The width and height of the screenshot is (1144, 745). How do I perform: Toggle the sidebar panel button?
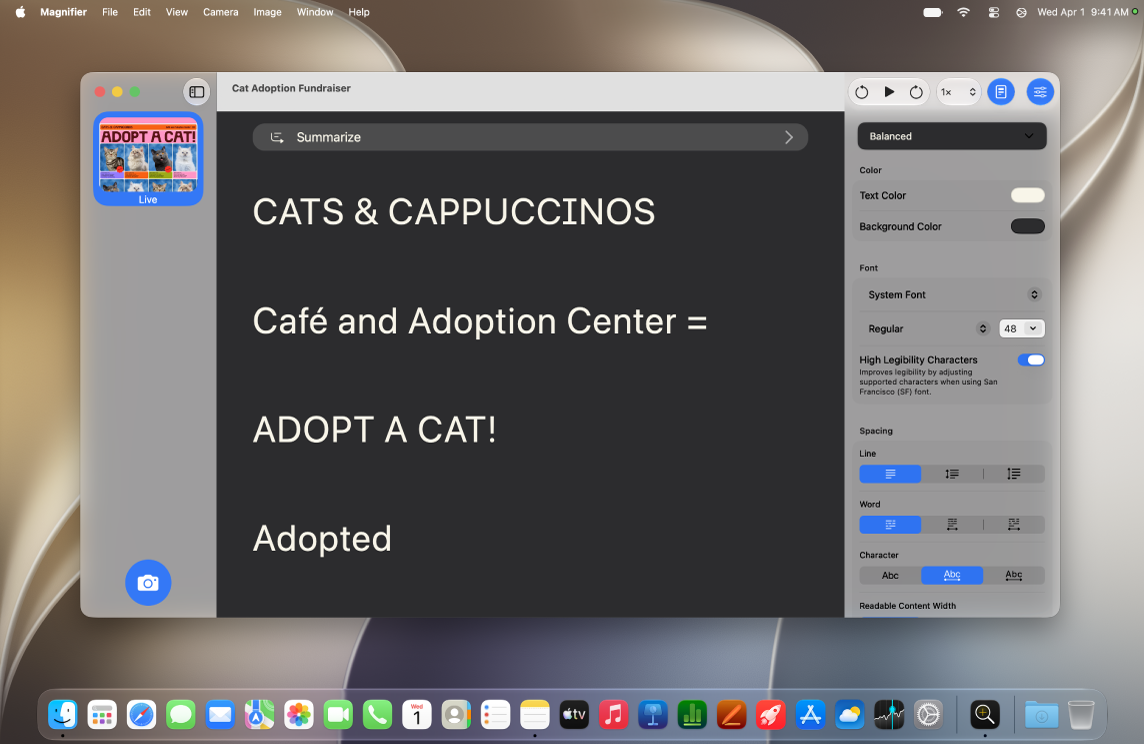click(x=196, y=92)
